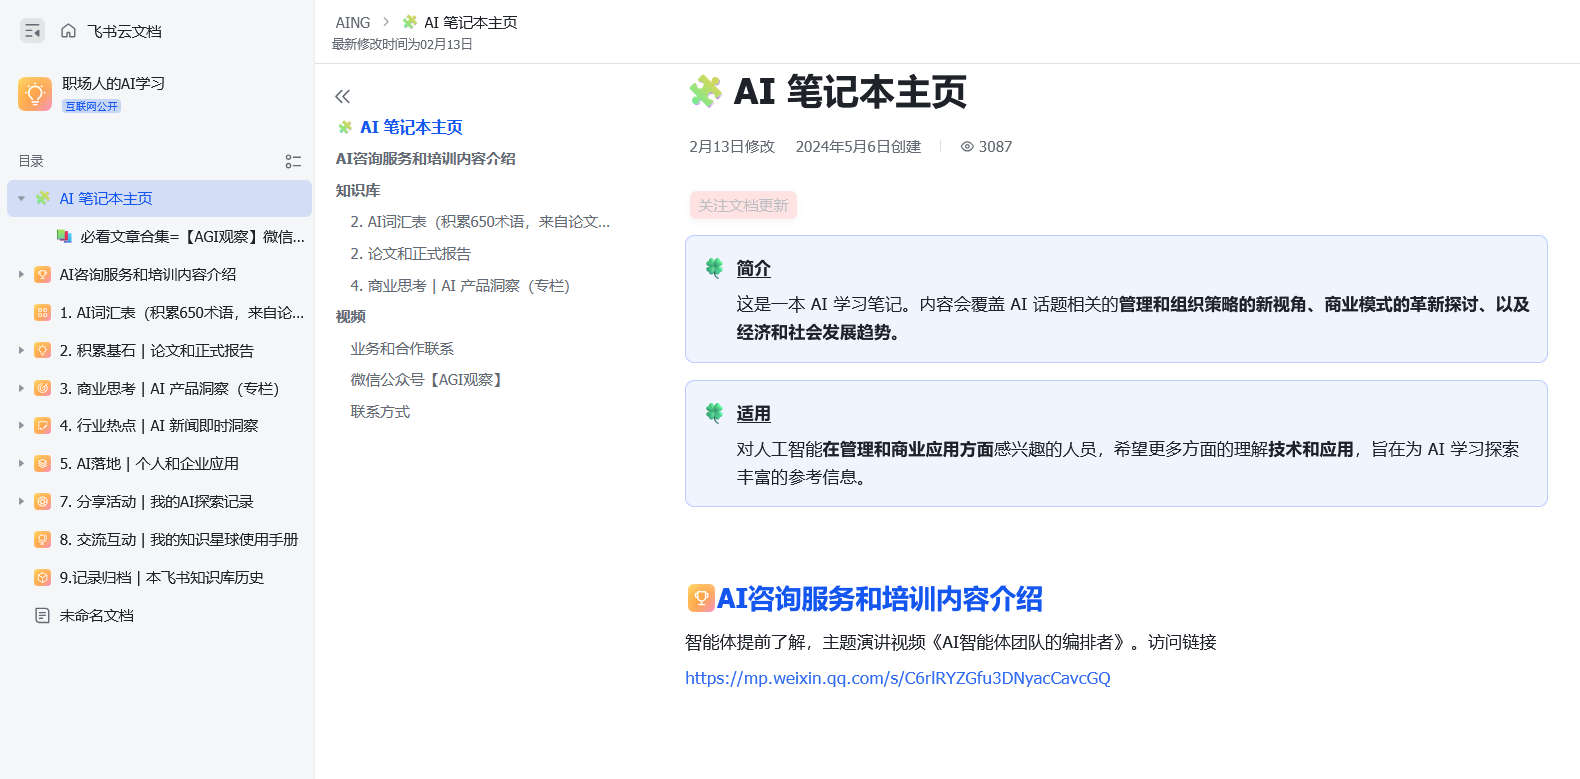The image size is (1580, 779).
Task: Jump to 知识库 section in the outline
Action: click(358, 190)
